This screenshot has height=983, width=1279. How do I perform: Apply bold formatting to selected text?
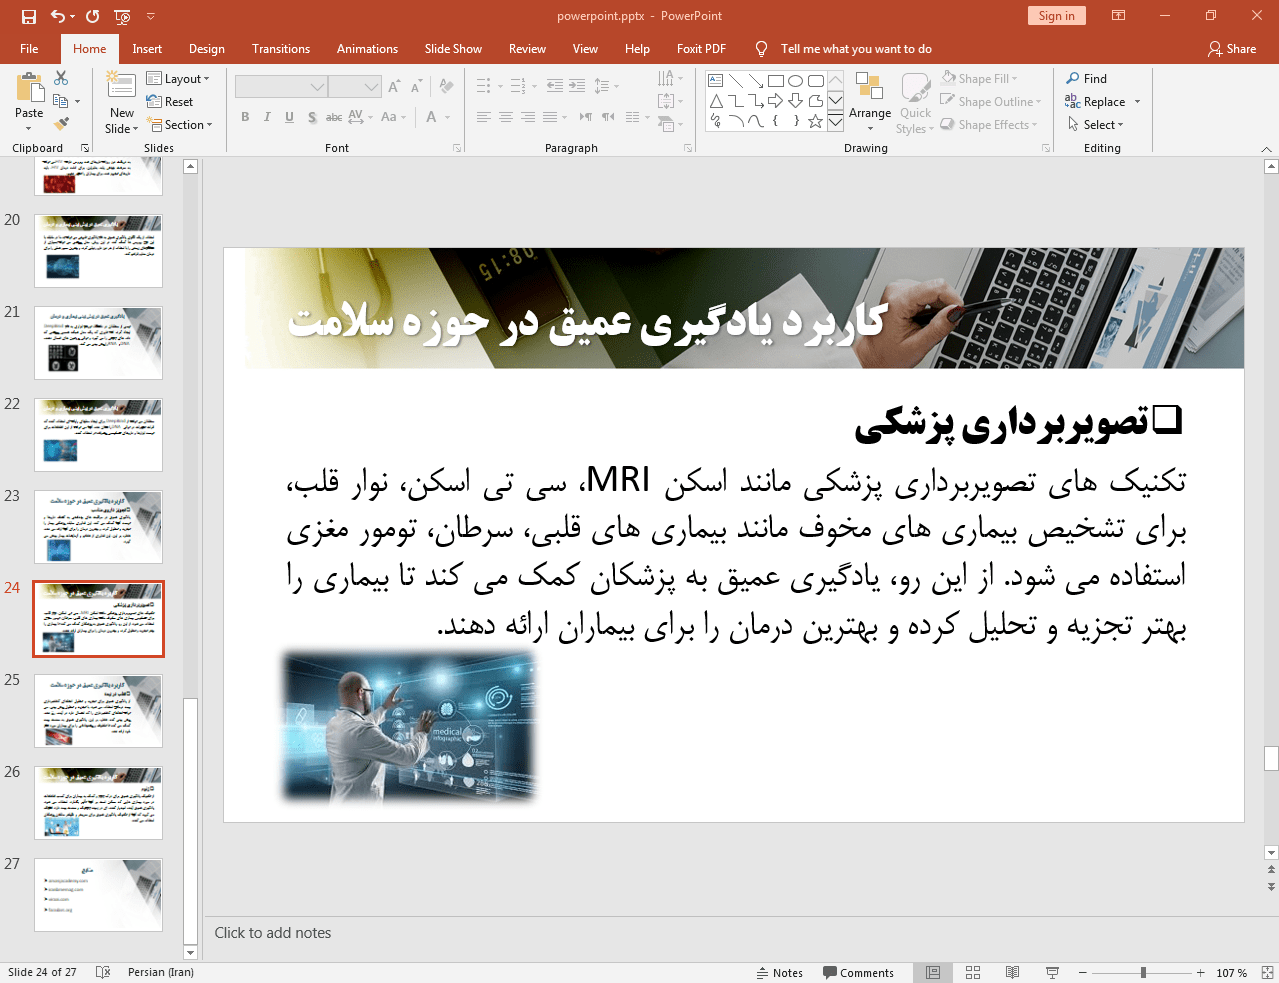coord(244,117)
